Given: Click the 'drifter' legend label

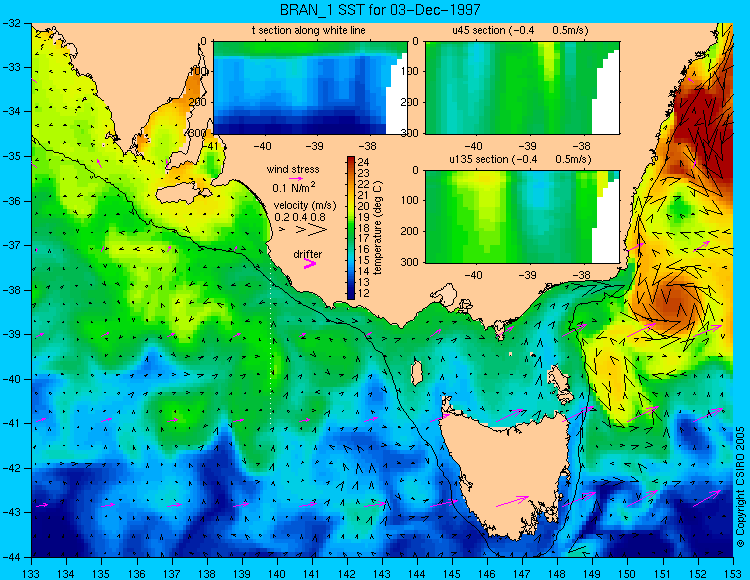Looking at the screenshot, I should 308,254.
